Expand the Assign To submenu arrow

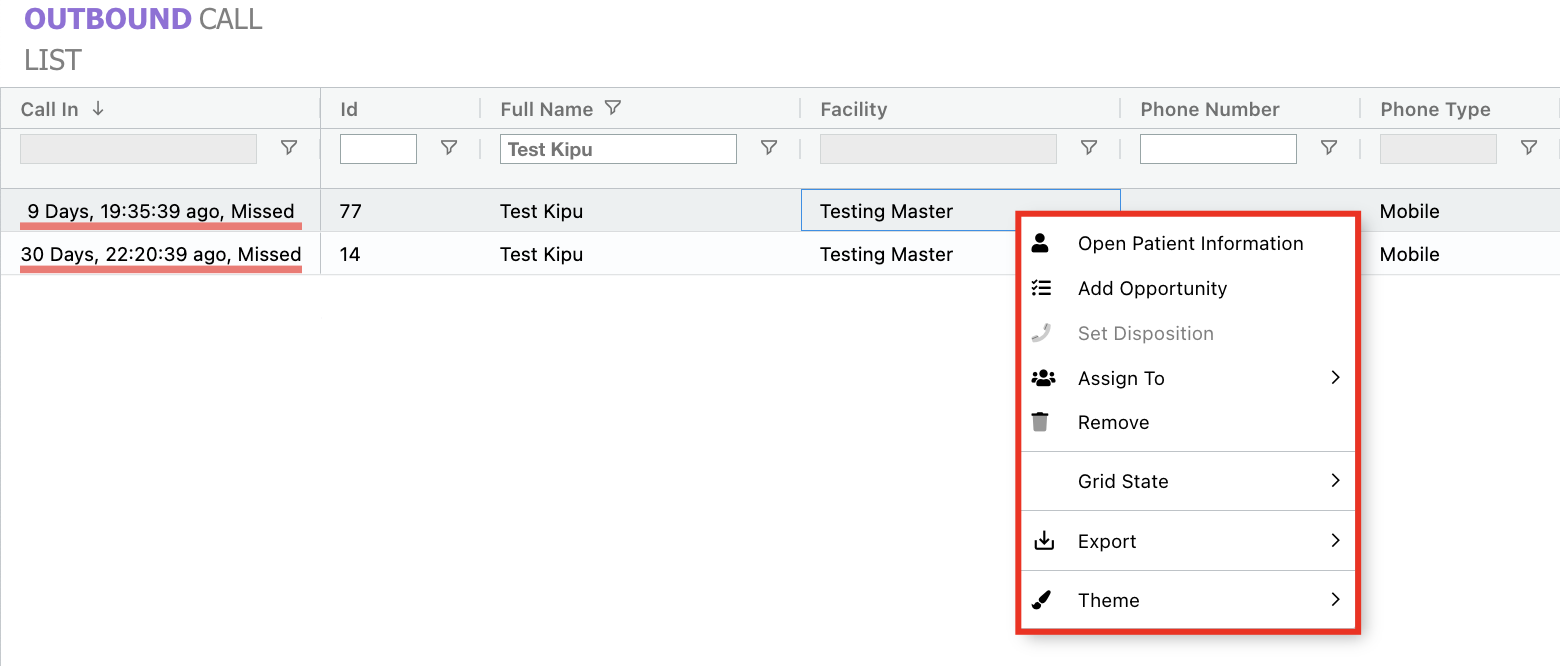coord(1335,377)
